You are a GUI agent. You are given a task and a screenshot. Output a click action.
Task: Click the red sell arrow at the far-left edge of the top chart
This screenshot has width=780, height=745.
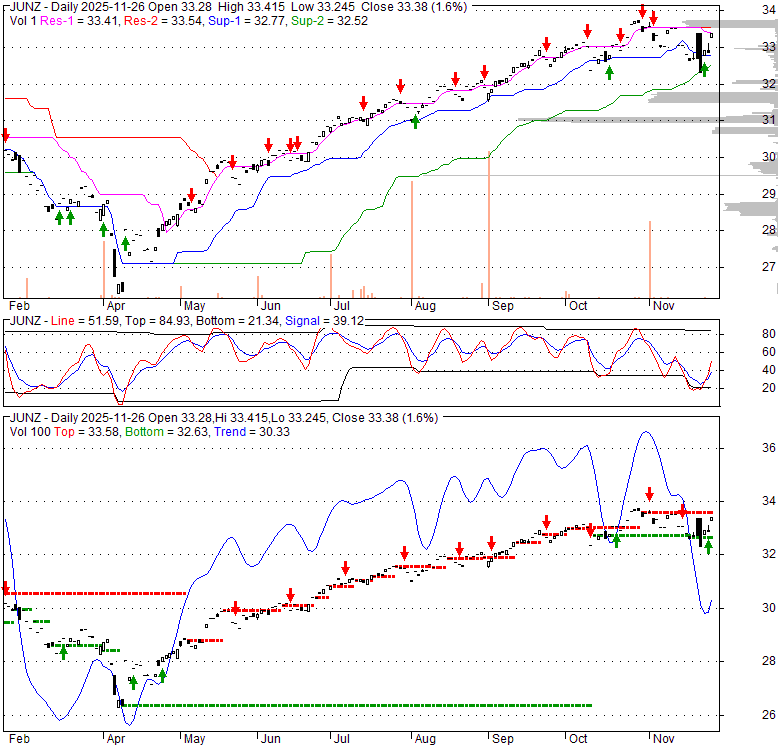tap(5, 134)
